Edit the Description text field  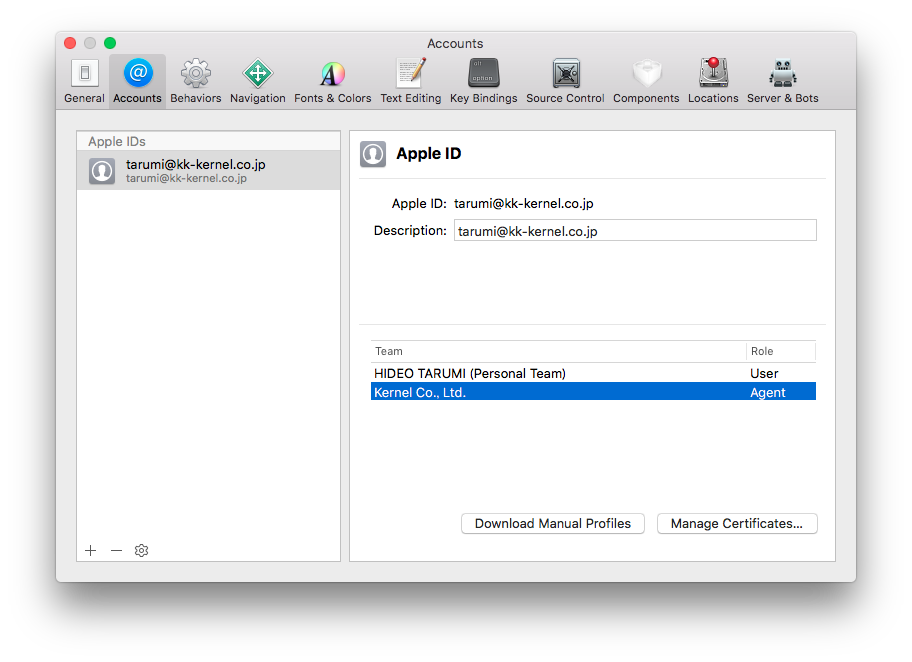coord(635,231)
